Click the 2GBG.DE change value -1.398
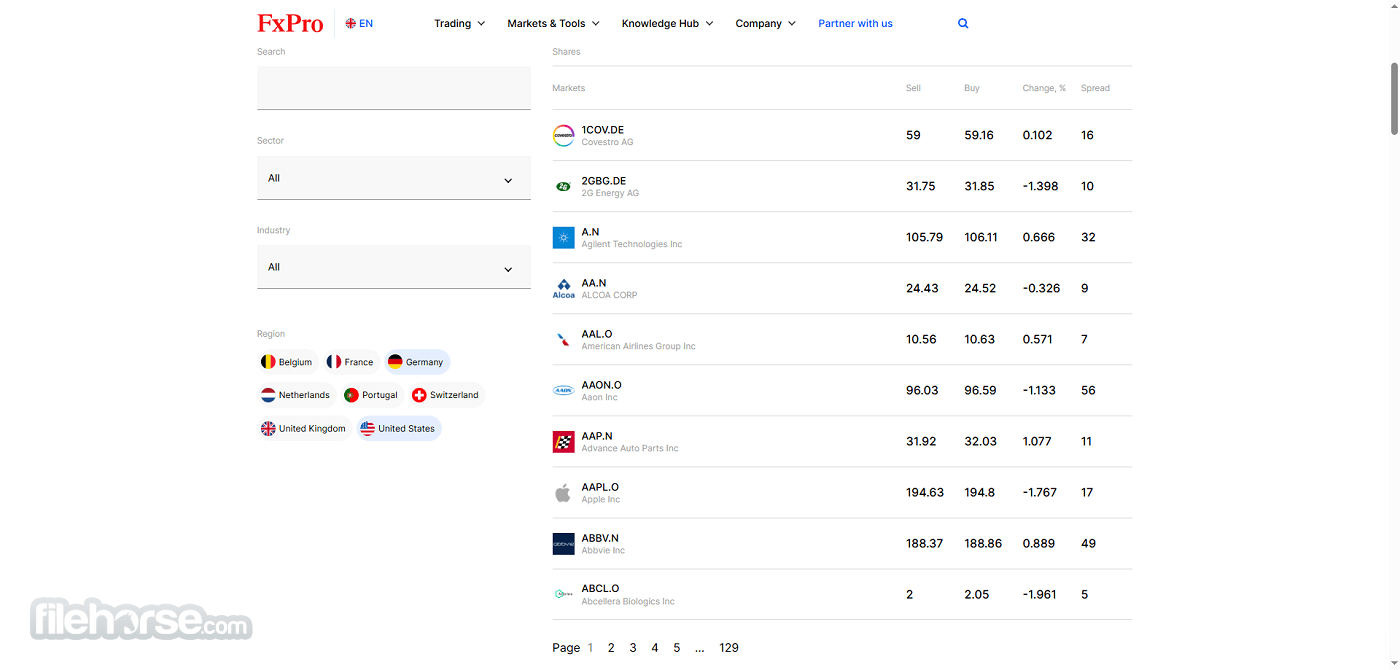1400x670 pixels. point(1040,187)
